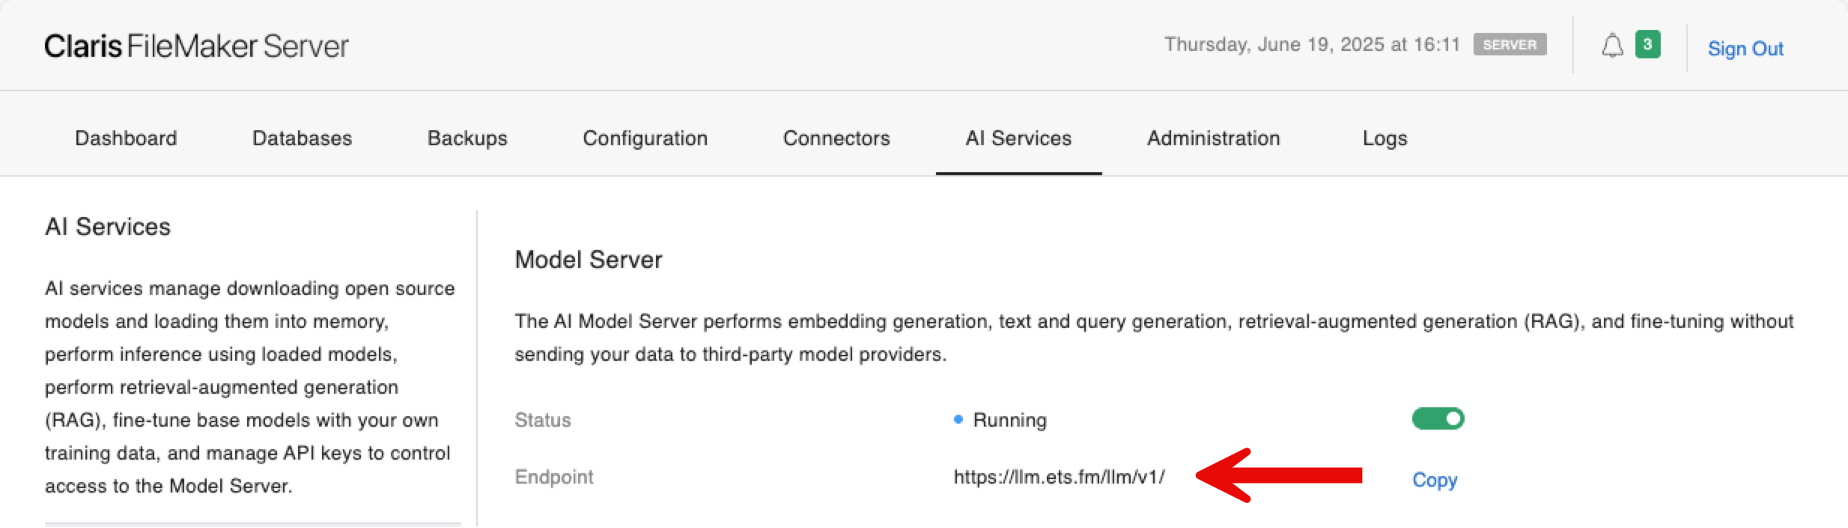This screenshot has height=528, width=1848.
Task: Click the SERVER badge label
Action: [x=1509, y=44]
